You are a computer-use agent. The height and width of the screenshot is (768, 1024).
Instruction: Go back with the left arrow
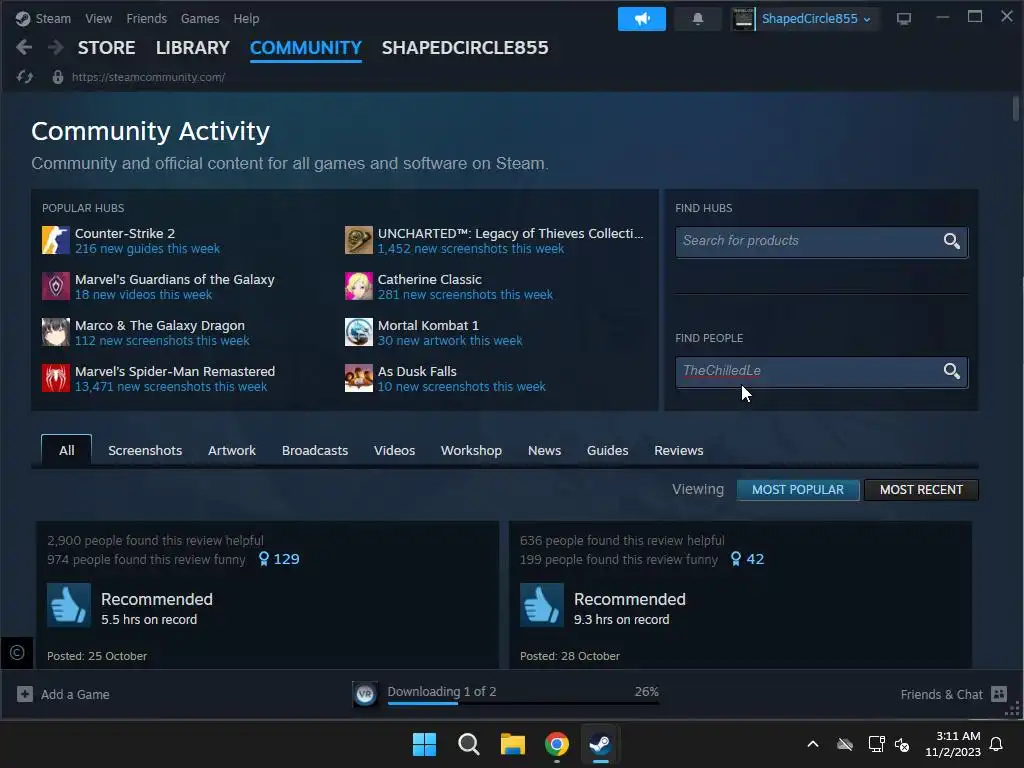pyautogui.click(x=24, y=48)
